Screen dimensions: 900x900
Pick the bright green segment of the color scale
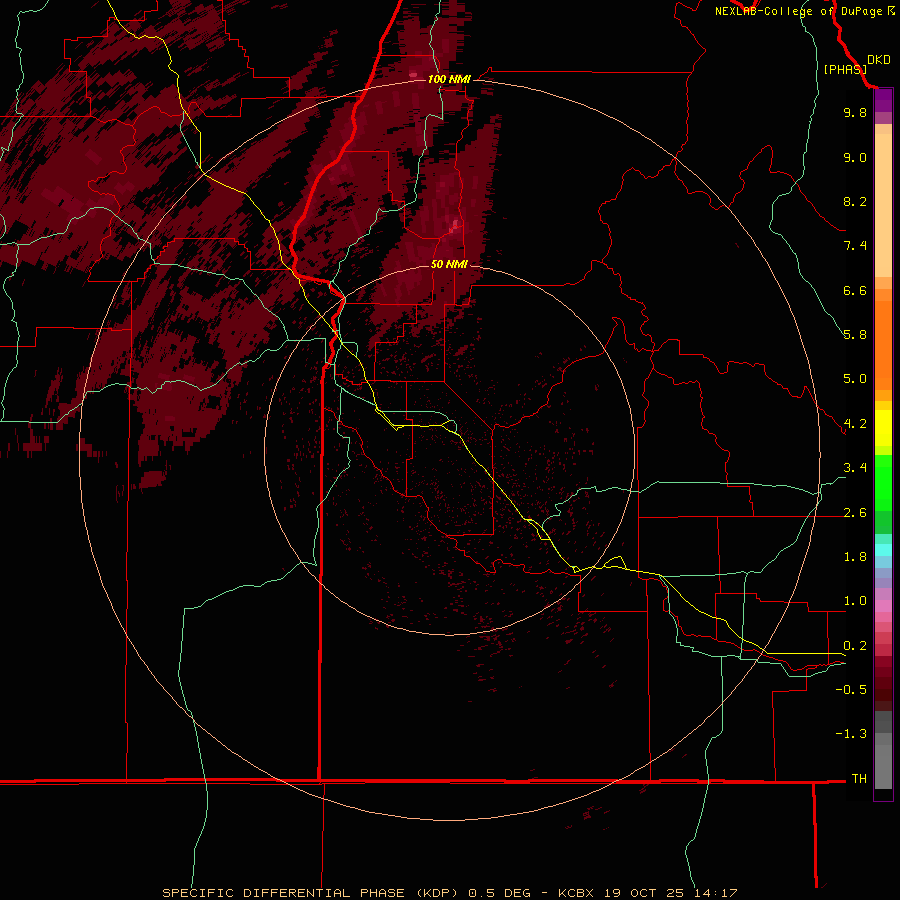pos(883,482)
